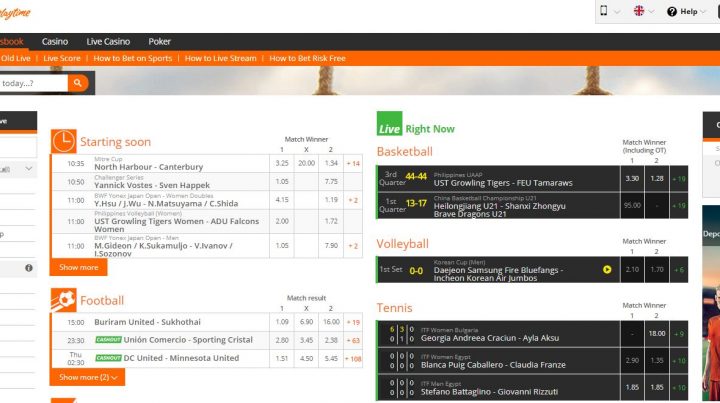This screenshot has height=403, width=720.
Task: Select odds 2.80 for Unión Comercio
Action: pos(282,340)
